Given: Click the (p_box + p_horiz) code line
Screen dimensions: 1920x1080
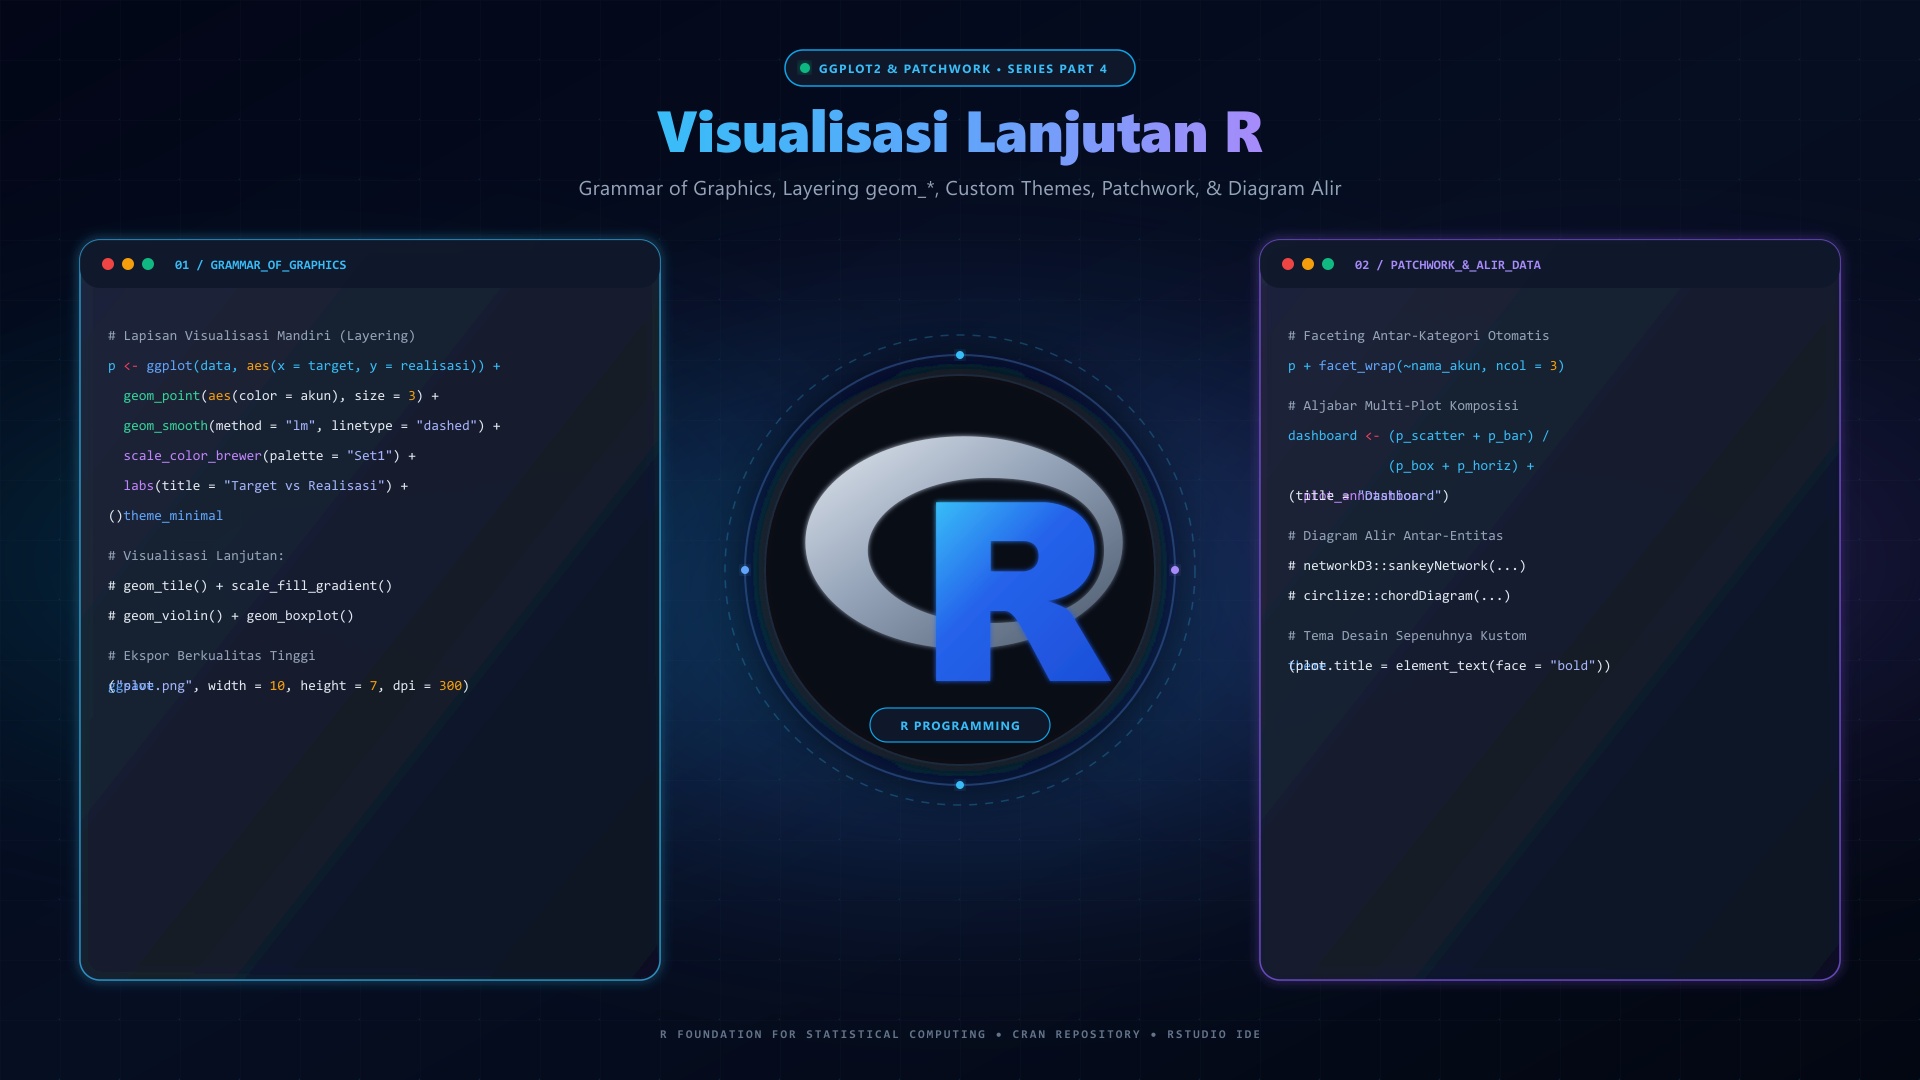Looking at the screenshot, I should pyautogui.click(x=1461, y=466).
